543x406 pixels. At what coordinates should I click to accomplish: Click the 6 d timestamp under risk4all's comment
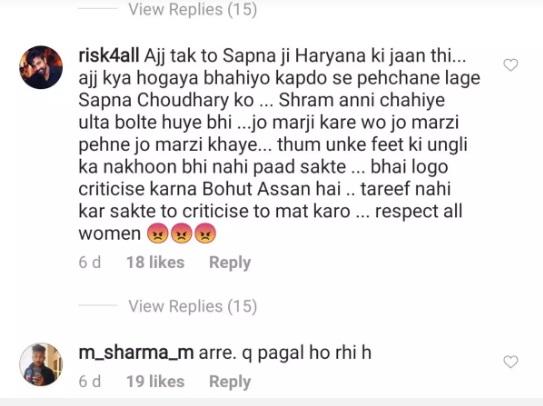pyautogui.click(x=90, y=262)
